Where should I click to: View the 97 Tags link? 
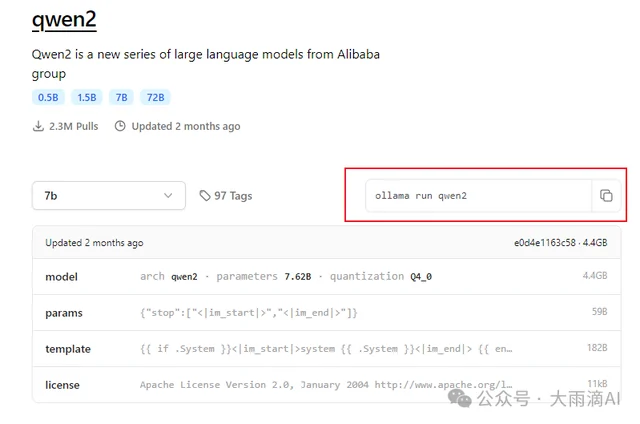click(226, 196)
